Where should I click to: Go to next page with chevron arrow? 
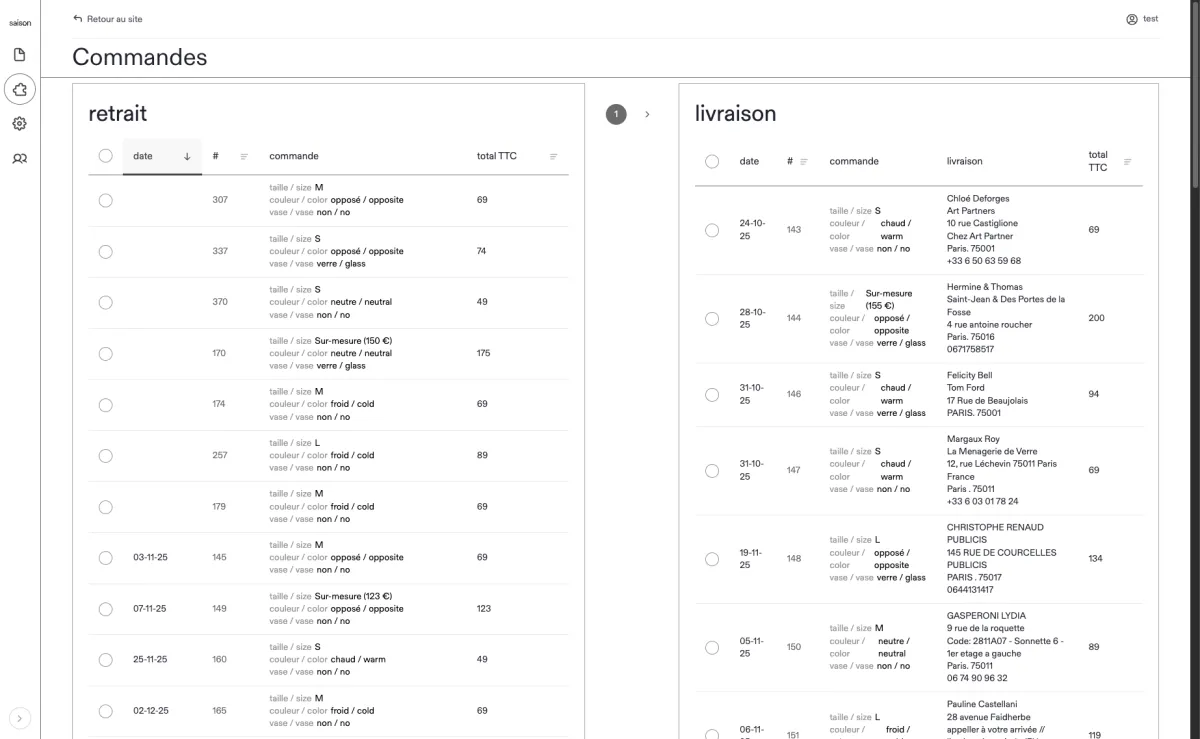click(x=647, y=115)
